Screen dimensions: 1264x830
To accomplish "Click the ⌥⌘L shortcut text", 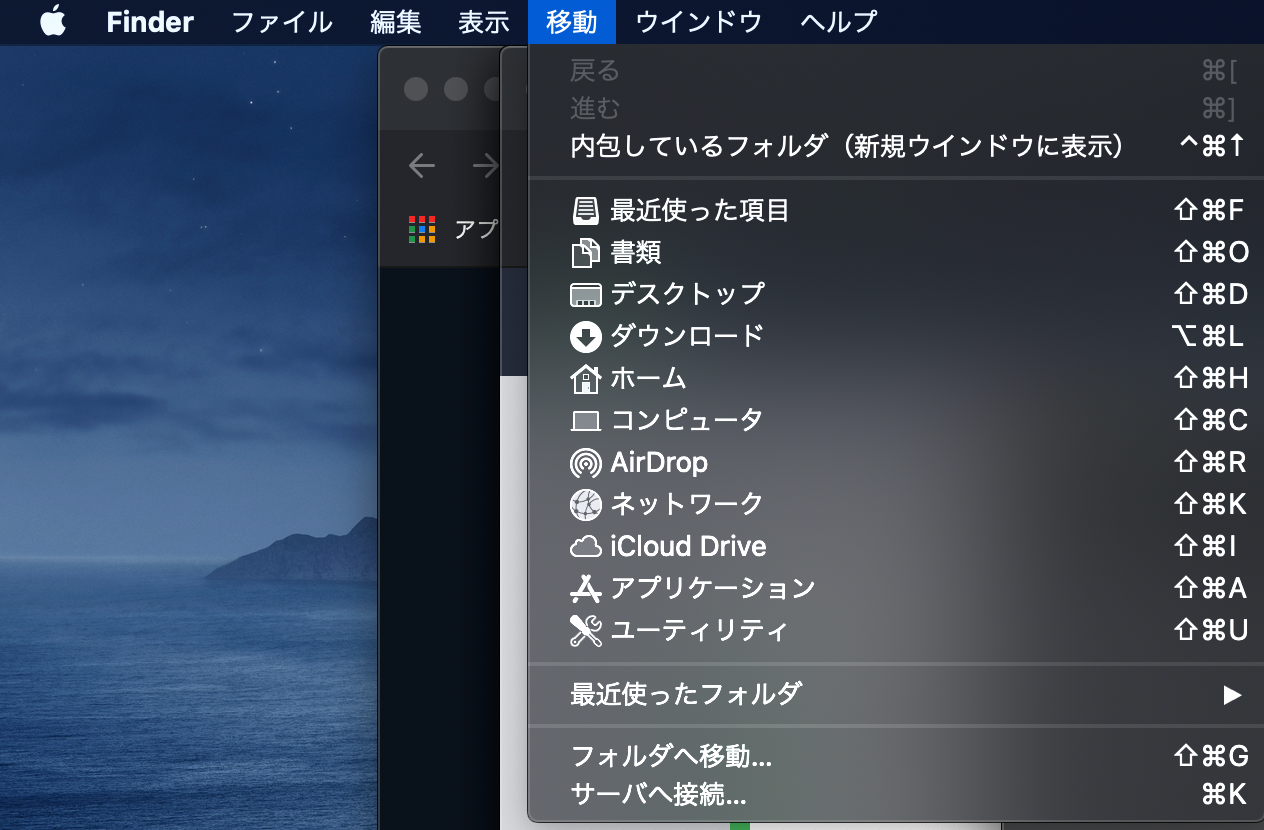I will [1208, 337].
